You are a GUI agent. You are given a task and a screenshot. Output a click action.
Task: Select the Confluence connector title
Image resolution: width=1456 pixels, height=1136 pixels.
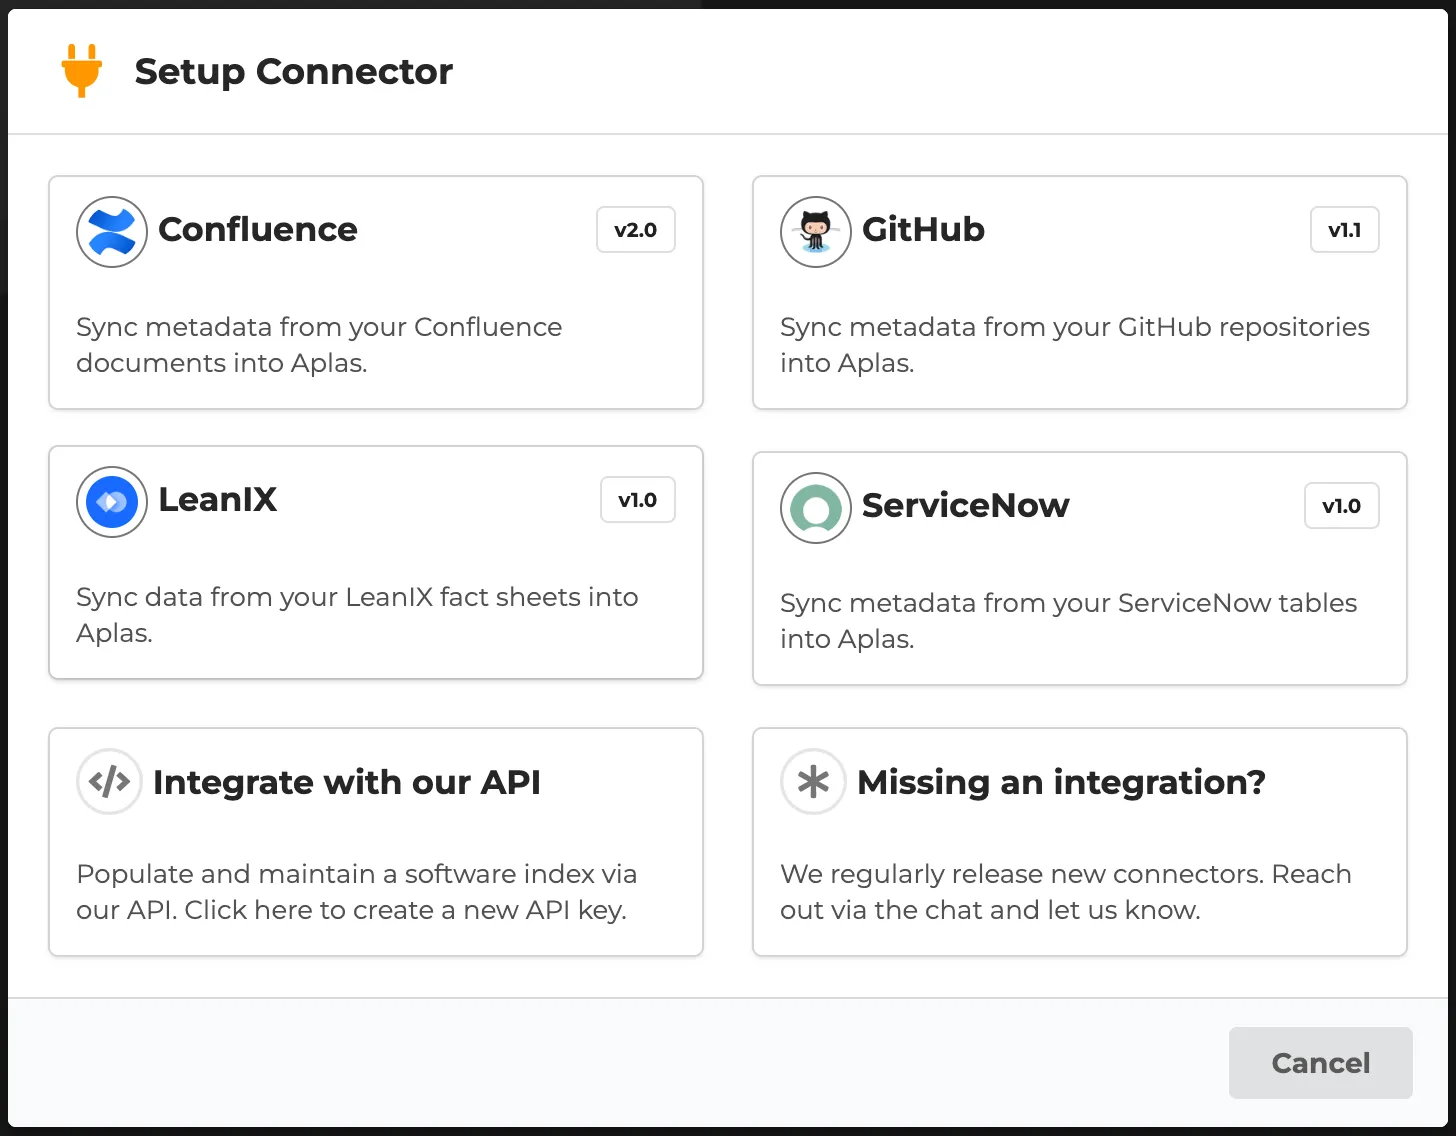click(258, 230)
